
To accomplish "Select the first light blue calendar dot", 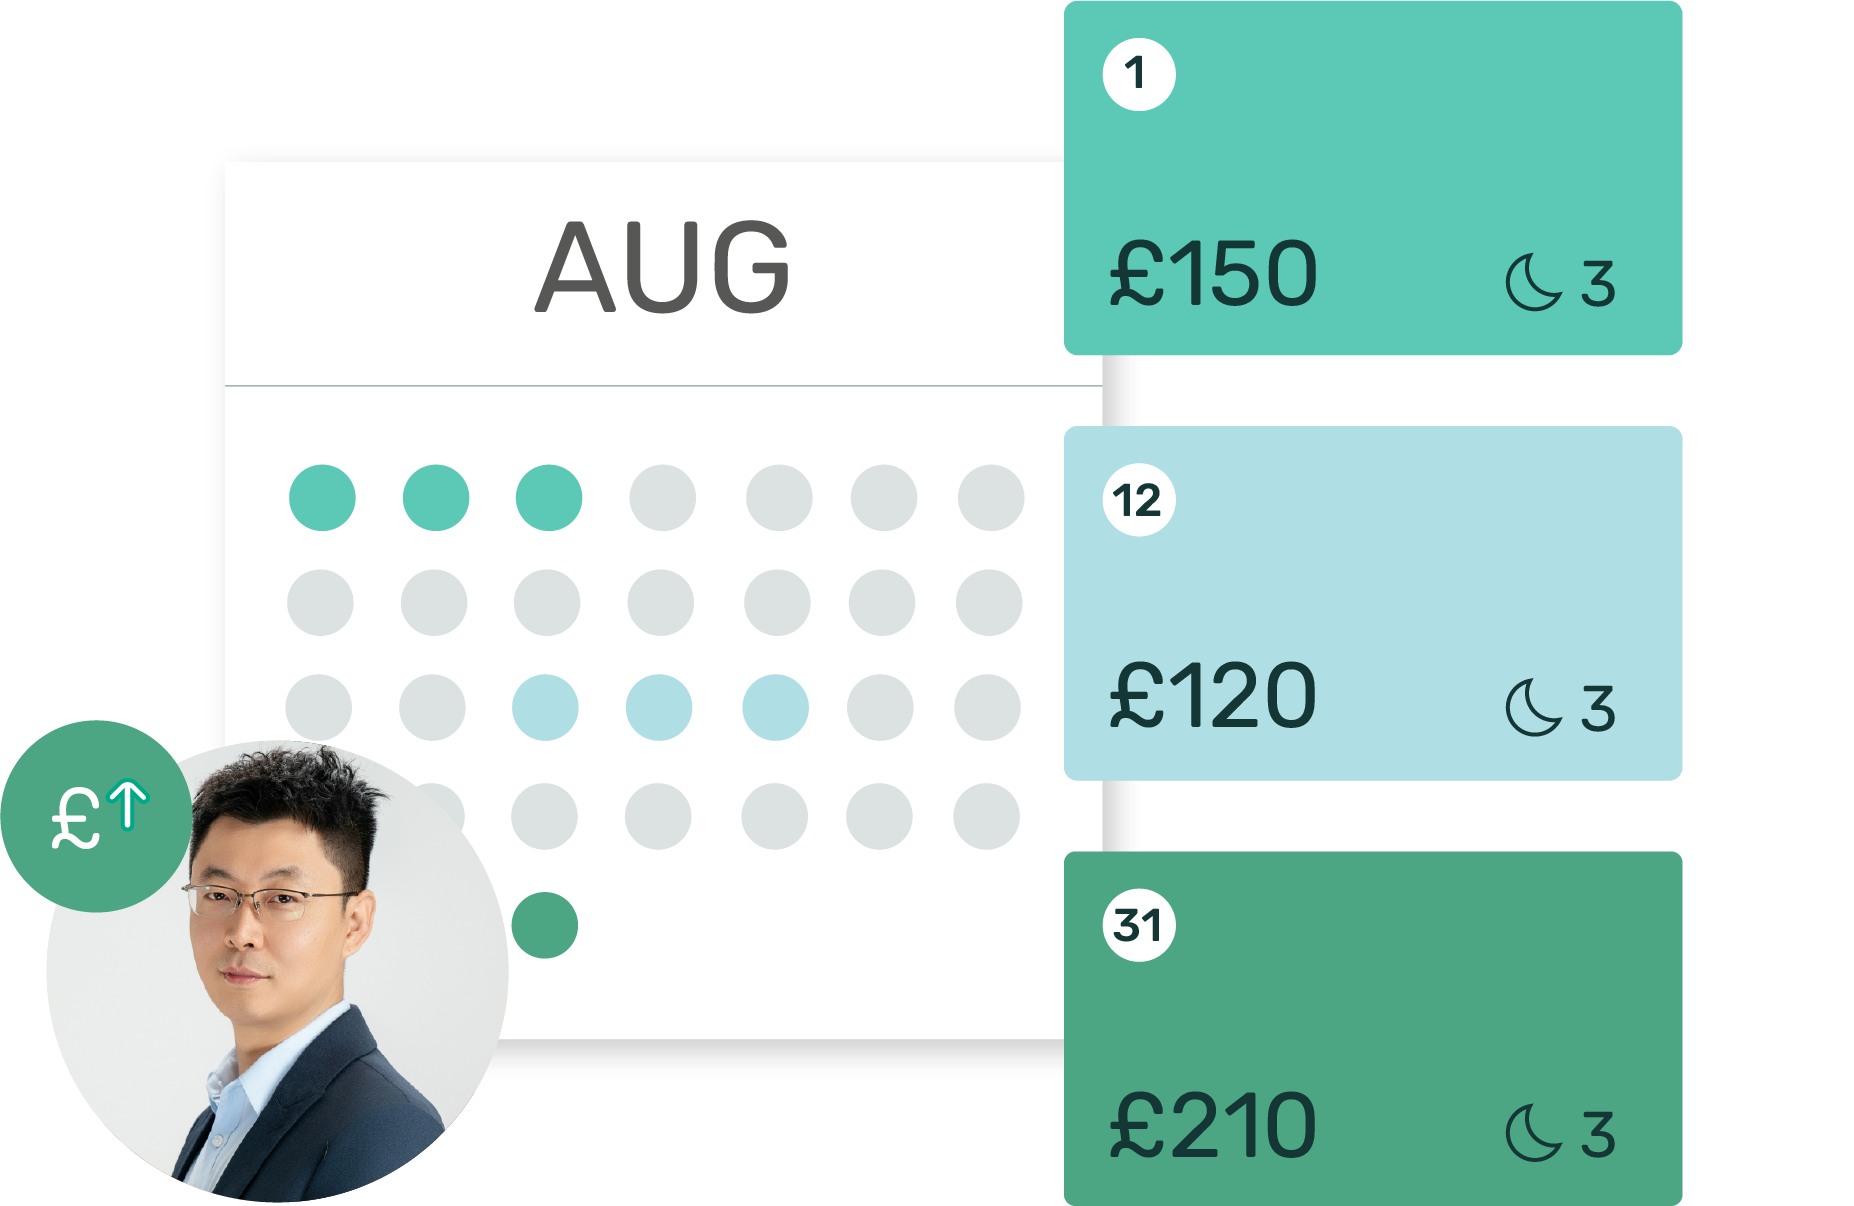I will [545, 707].
